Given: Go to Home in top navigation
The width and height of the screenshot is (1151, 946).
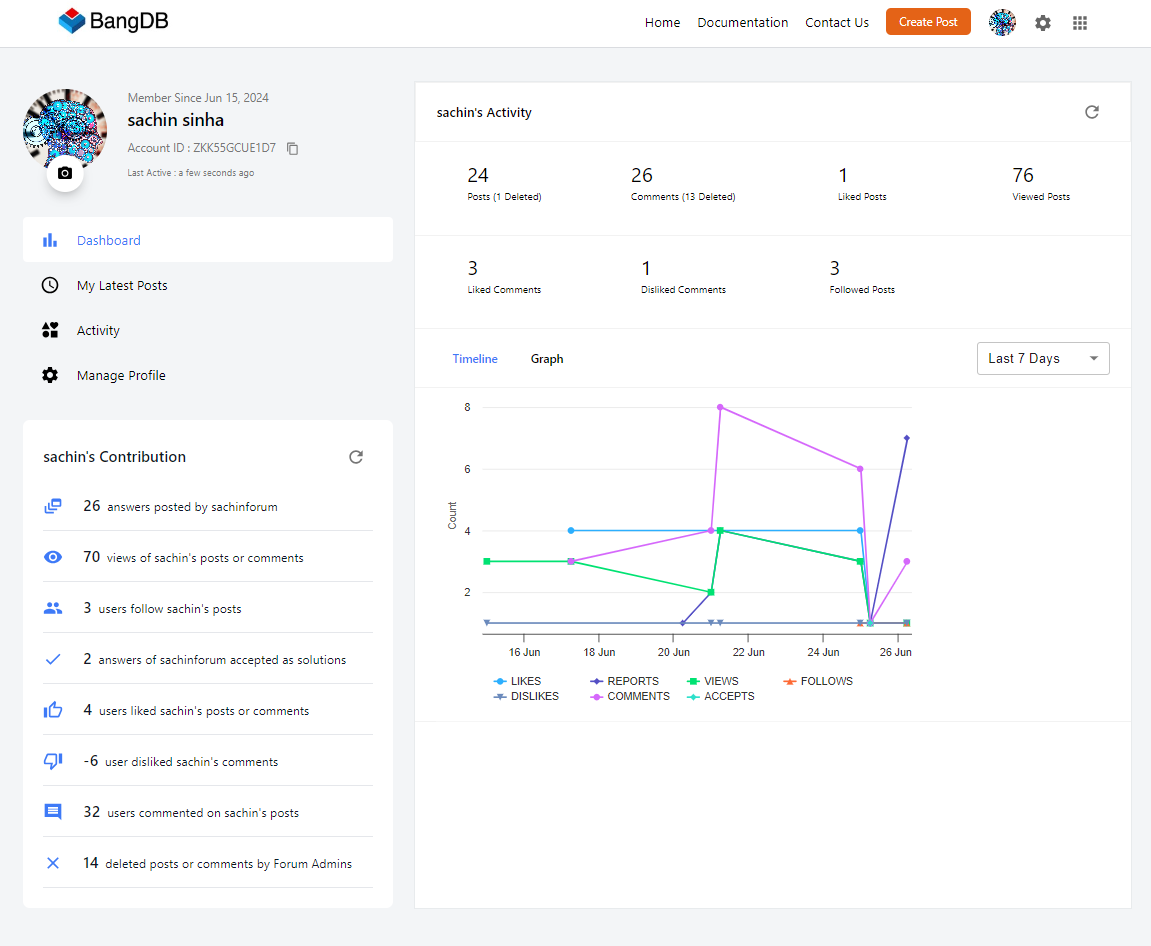Looking at the screenshot, I should click(662, 23).
